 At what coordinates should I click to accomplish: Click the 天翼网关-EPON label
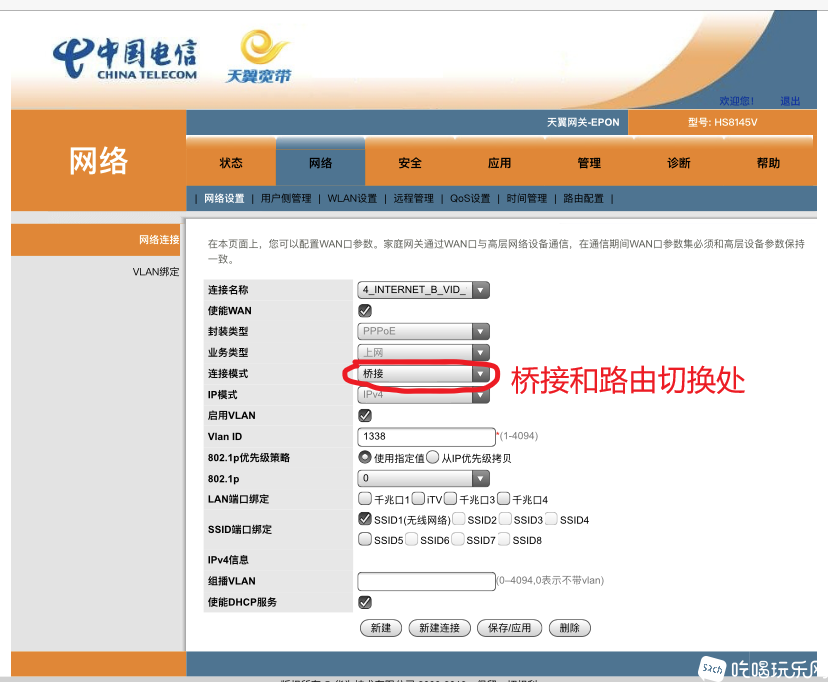pos(583,122)
